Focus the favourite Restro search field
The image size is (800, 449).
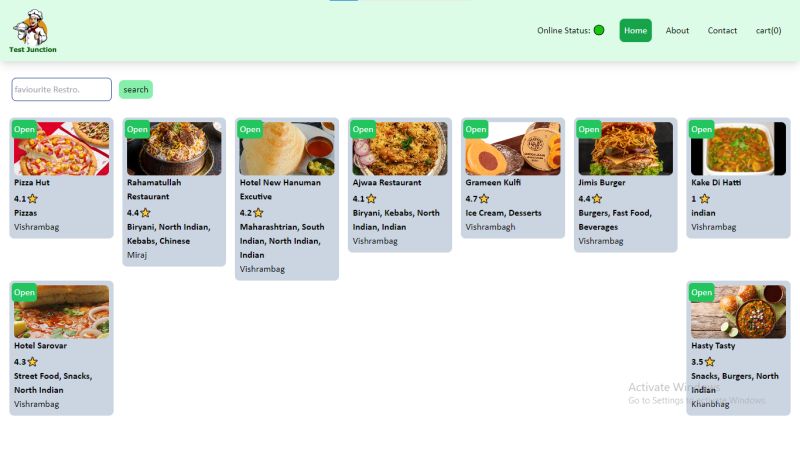point(62,89)
